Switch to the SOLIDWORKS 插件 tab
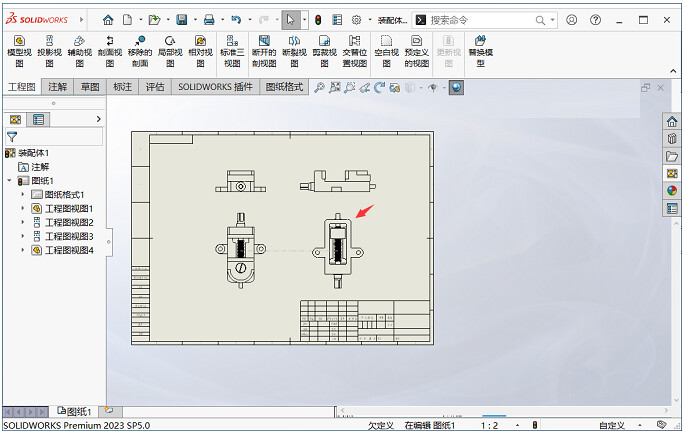Viewport: 686px width, 433px height. coord(215,87)
